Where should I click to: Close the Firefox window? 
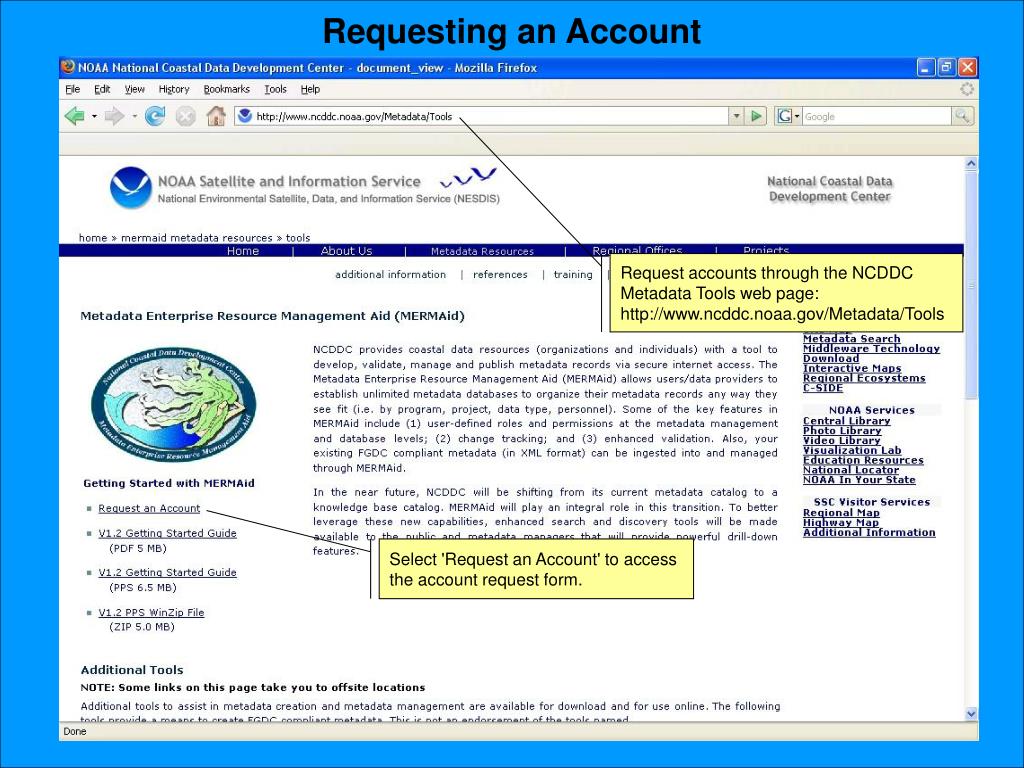pyautogui.click(x=968, y=67)
